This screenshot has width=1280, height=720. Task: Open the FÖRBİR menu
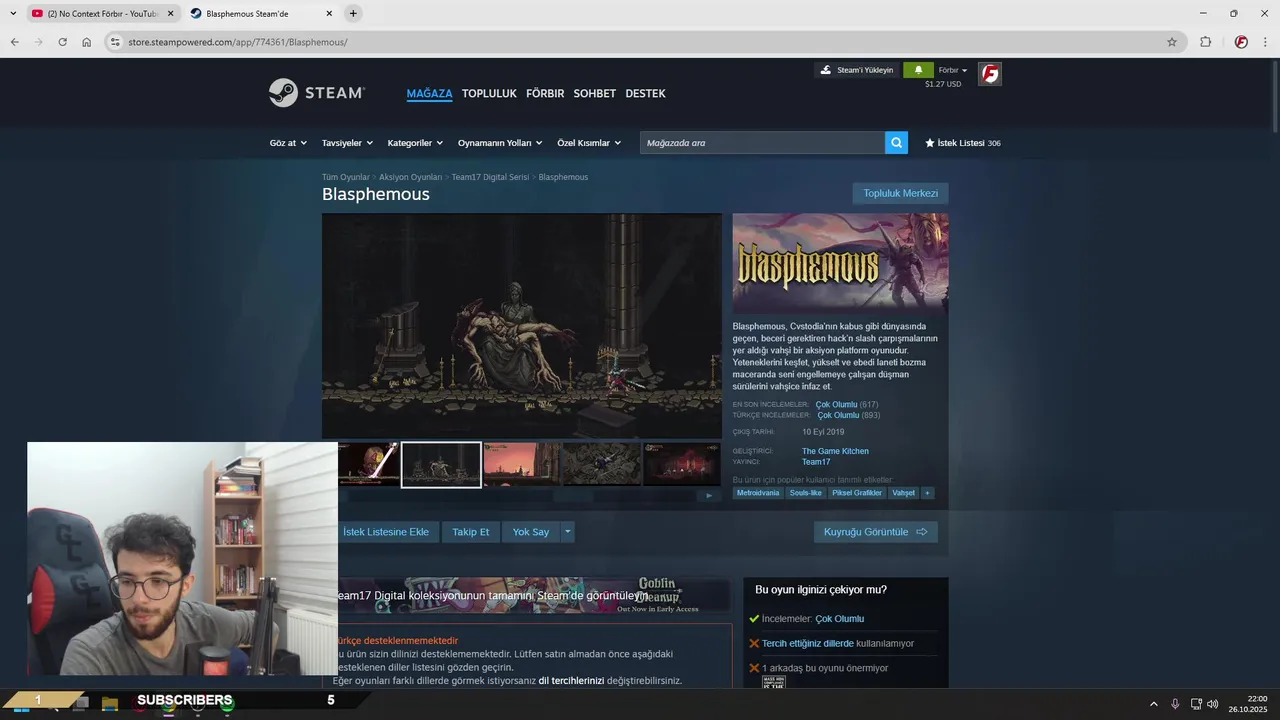545,93
